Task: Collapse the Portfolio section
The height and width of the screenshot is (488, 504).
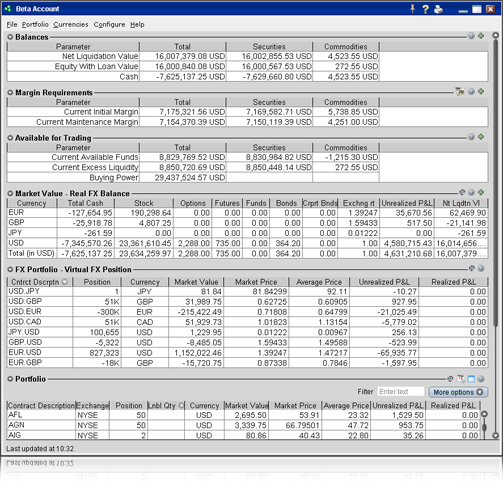Action: (10, 379)
